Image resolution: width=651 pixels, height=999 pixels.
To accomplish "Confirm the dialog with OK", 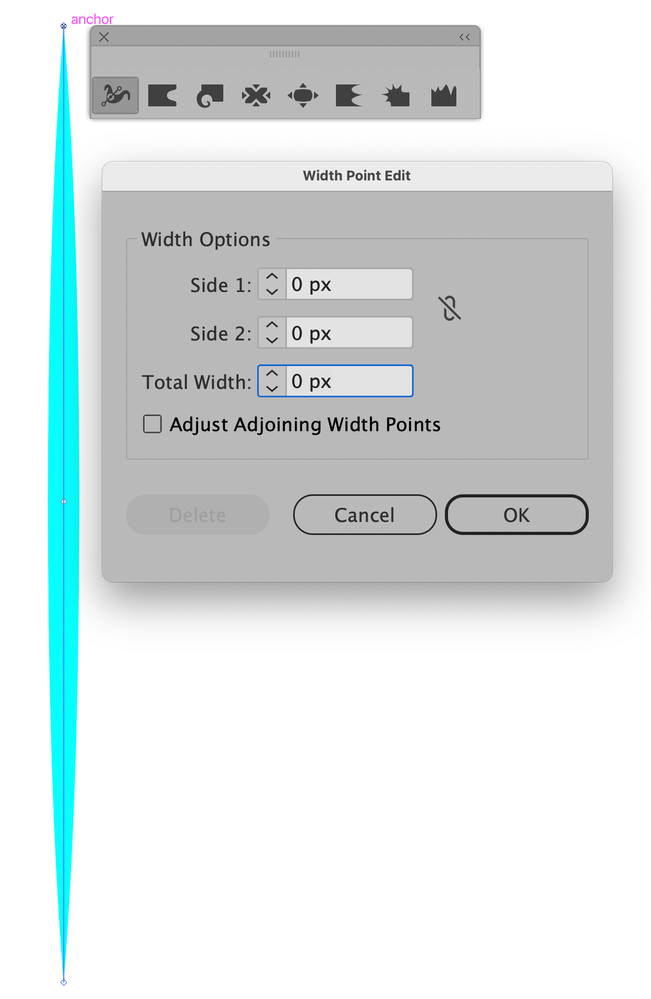I will coord(517,515).
